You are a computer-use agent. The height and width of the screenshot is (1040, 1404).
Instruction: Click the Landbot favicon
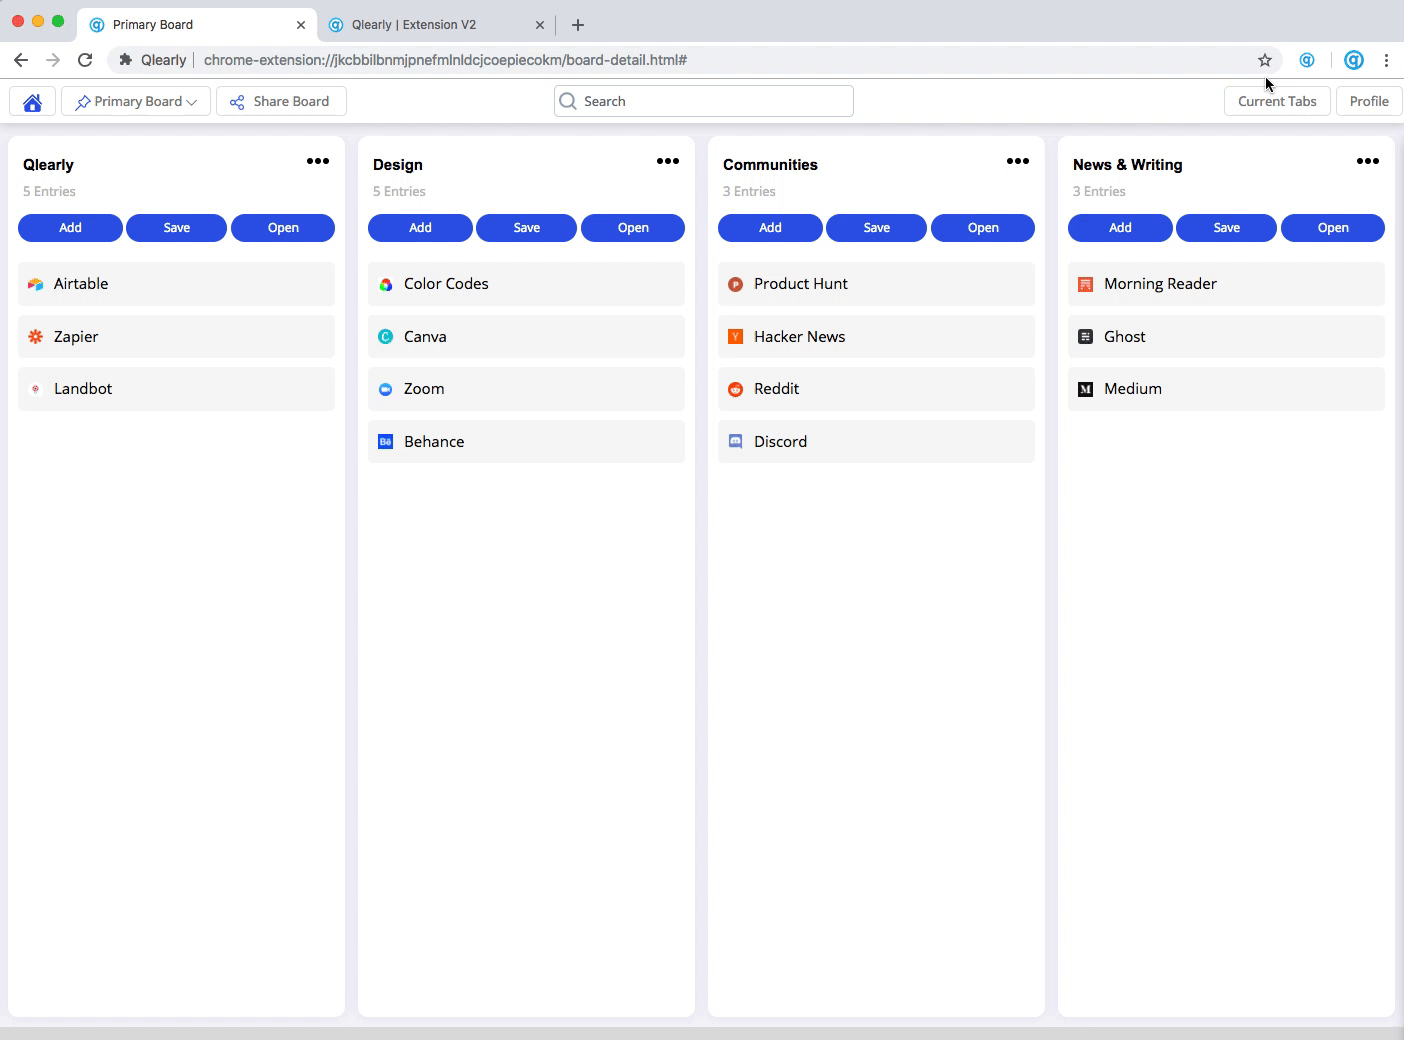tap(35, 389)
